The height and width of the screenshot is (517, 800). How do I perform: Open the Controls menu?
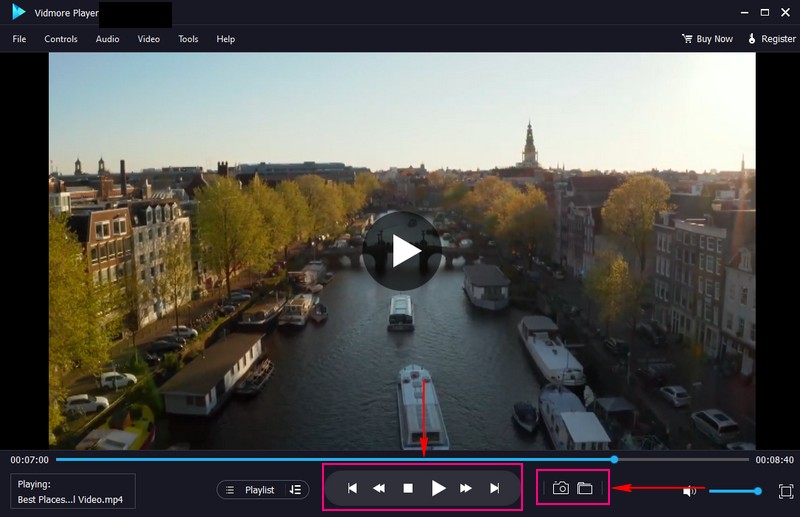click(61, 39)
